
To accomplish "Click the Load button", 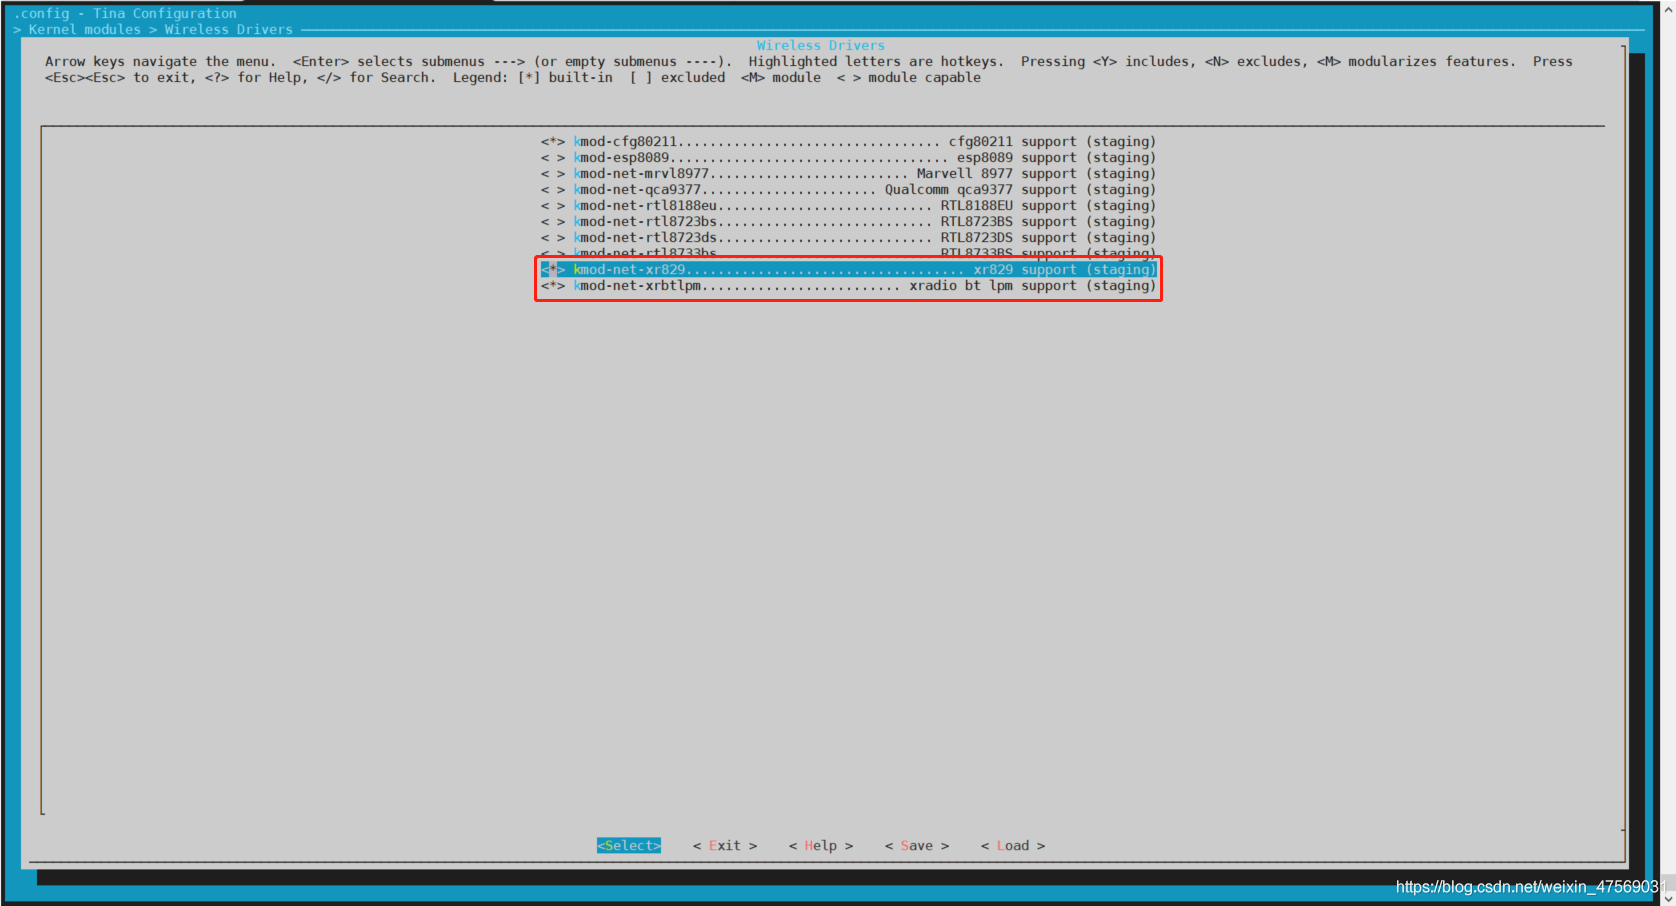I will [1013, 846].
